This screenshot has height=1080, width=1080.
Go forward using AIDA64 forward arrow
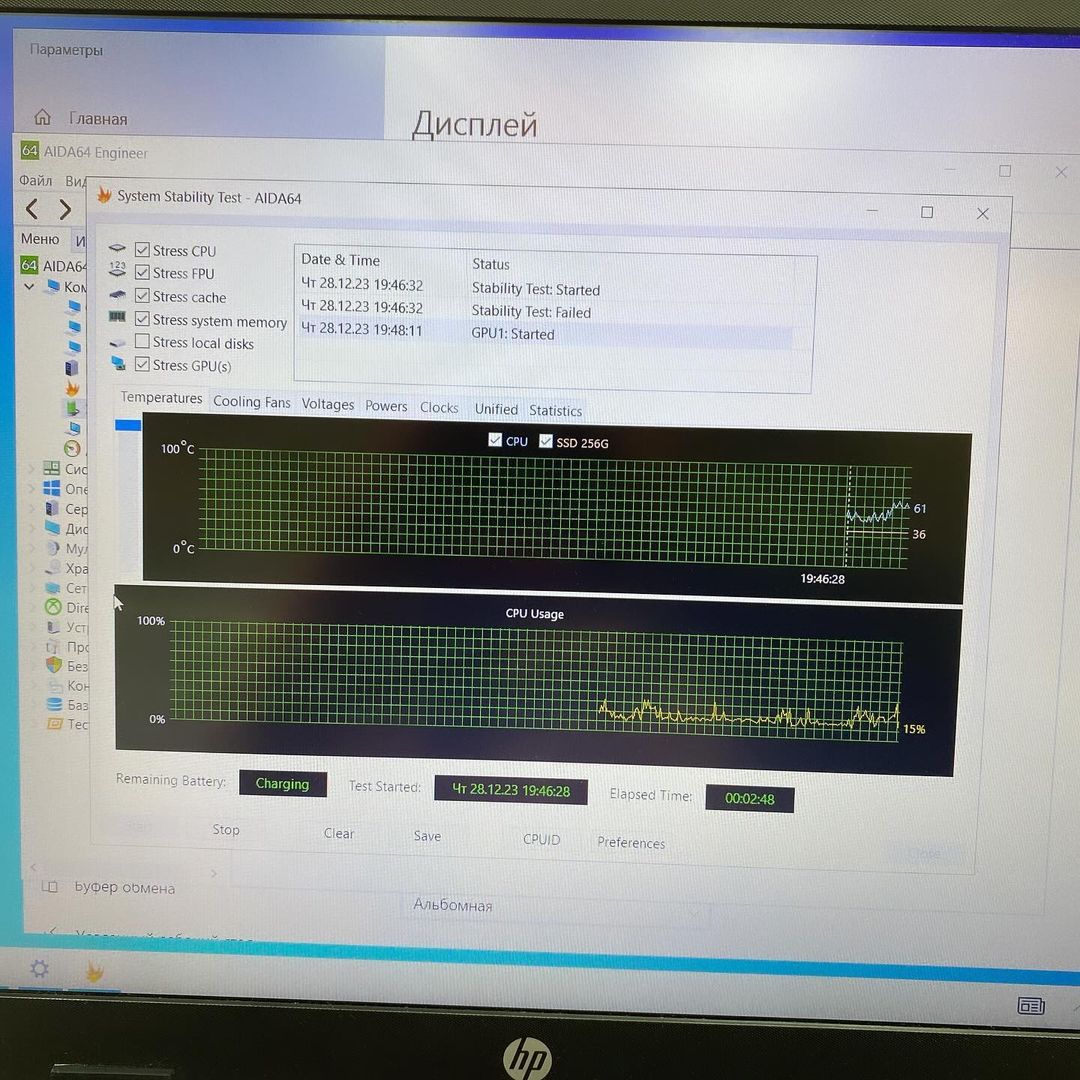65,209
